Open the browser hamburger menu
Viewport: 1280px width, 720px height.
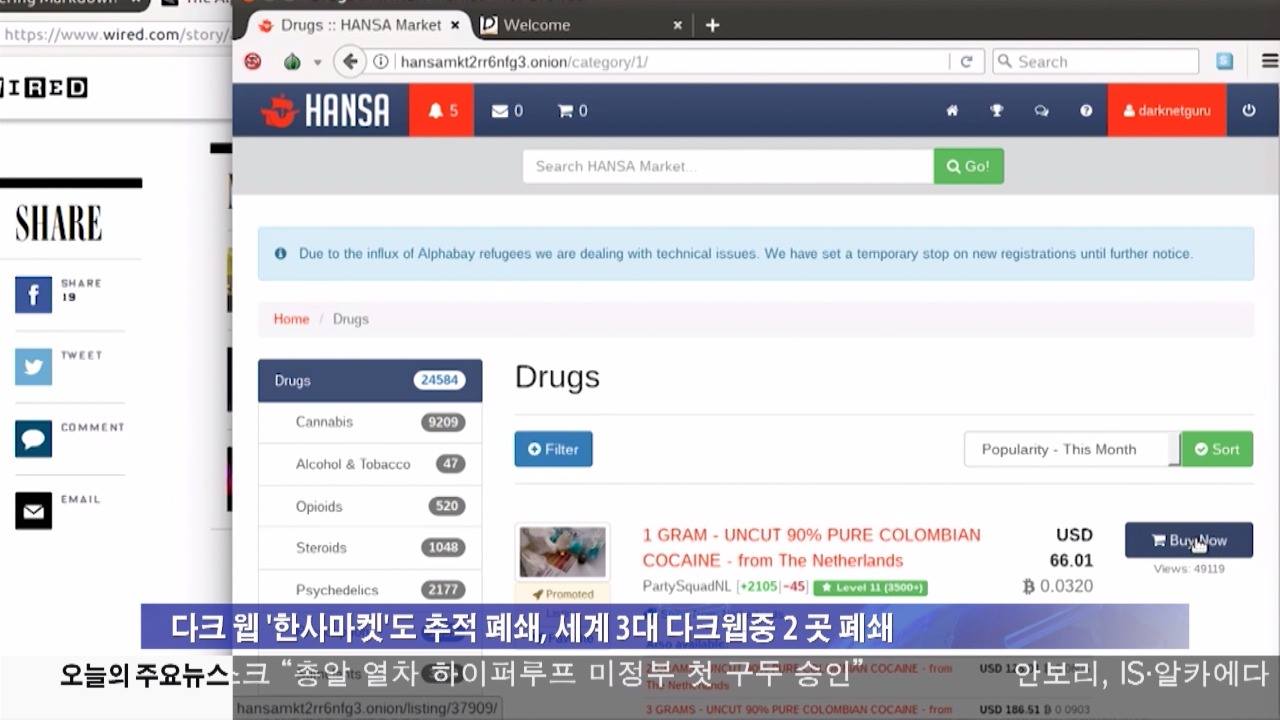pos(1269,62)
